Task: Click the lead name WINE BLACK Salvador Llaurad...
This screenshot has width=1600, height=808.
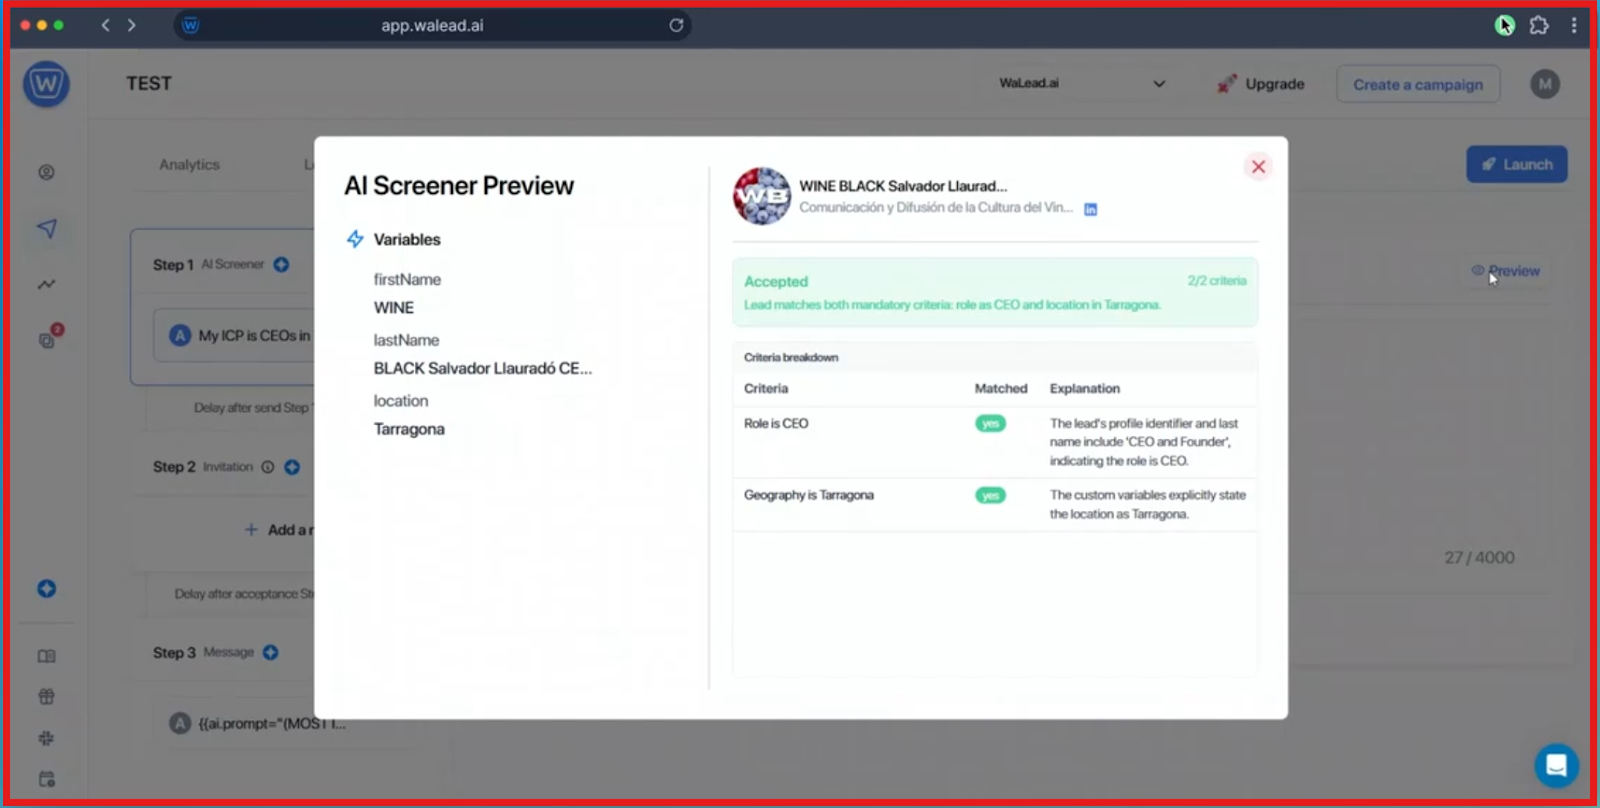Action: pyautogui.click(x=903, y=186)
